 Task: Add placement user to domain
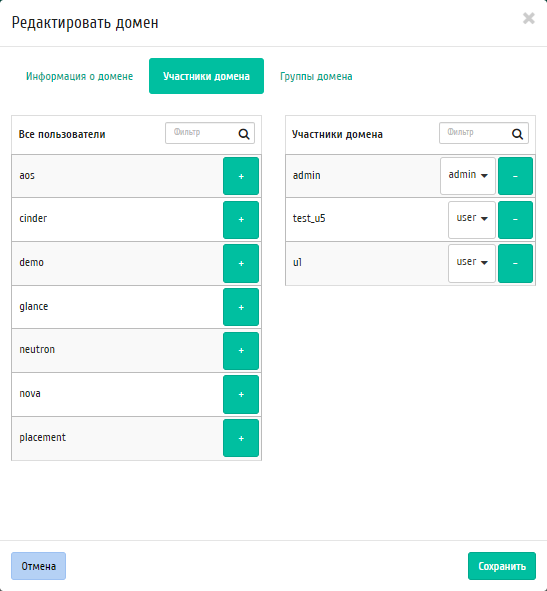point(241,438)
